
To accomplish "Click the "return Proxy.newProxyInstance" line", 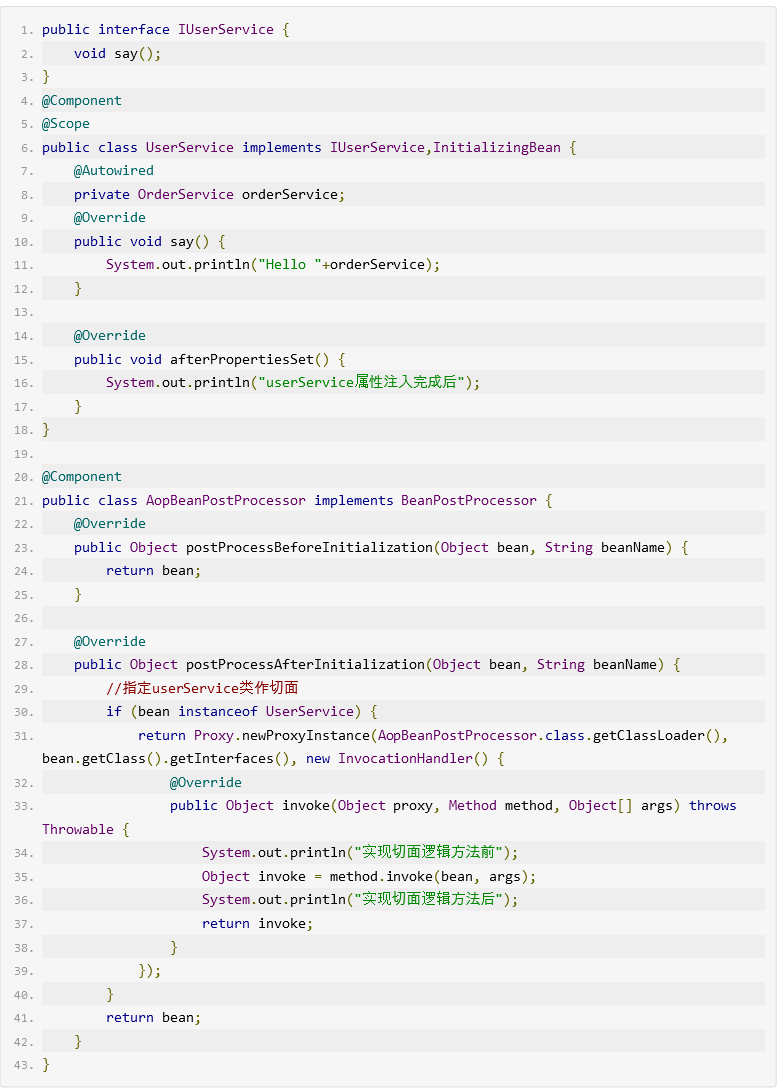I will pyautogui.click(x=433, y=735).
